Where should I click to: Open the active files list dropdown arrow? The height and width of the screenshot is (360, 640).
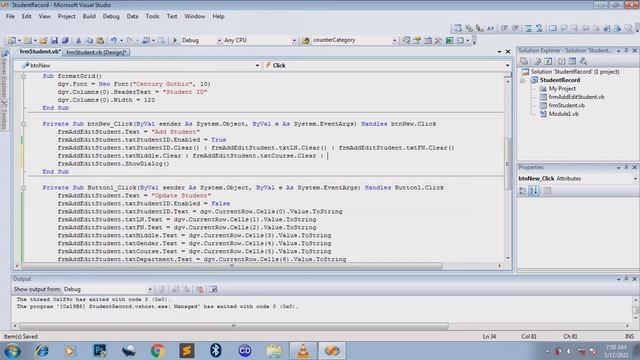(499, 52)
